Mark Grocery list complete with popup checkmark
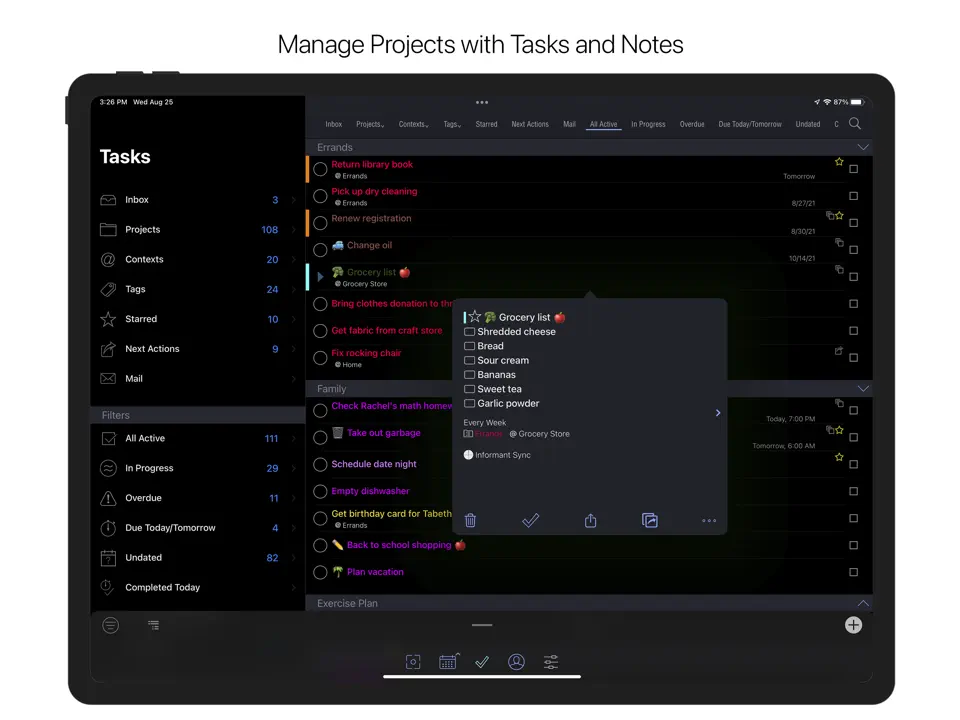 coord(531,520)
